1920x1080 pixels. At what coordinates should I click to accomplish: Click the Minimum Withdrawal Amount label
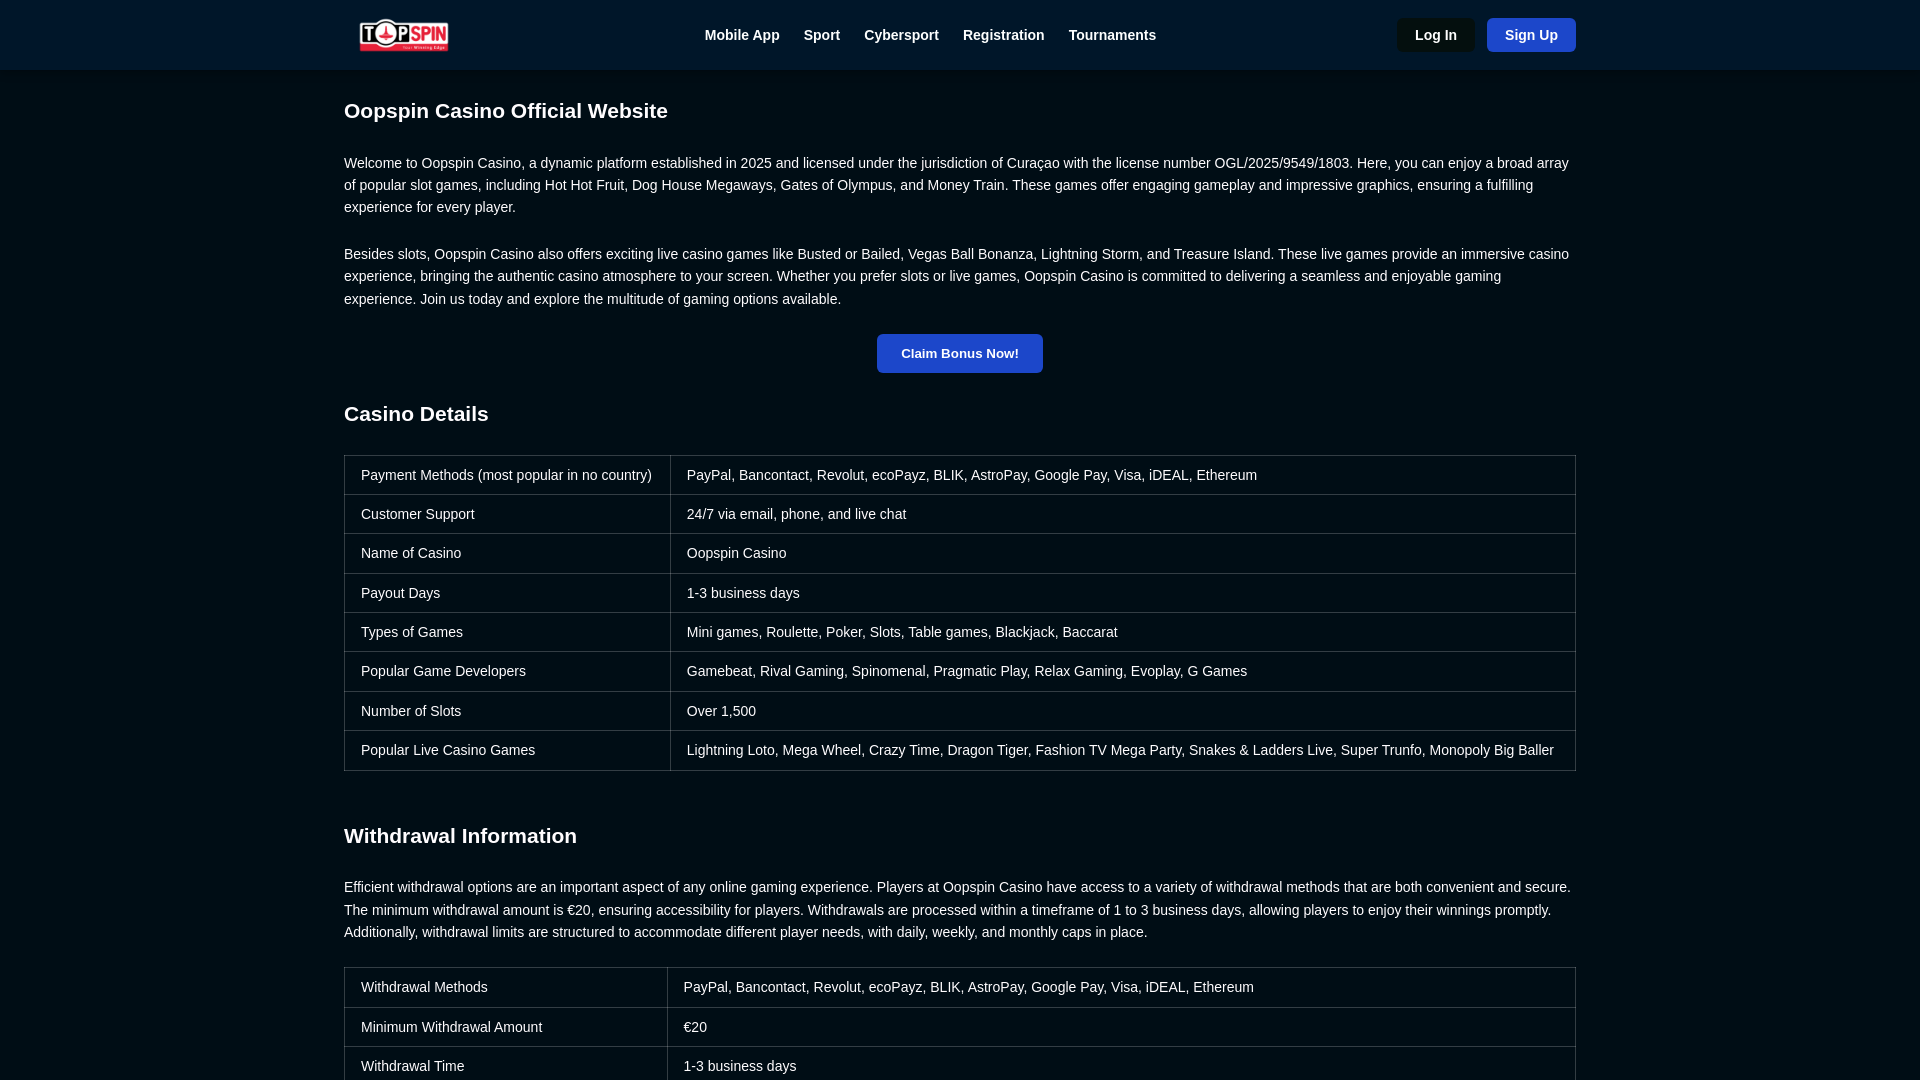[506, 1027]
